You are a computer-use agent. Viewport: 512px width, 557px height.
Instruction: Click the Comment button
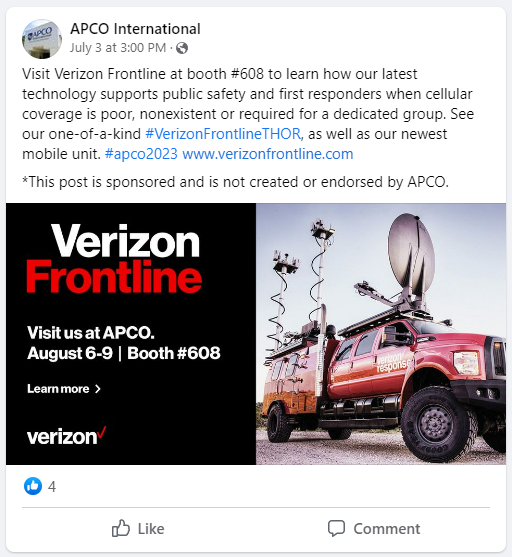[x=374, y=529]
